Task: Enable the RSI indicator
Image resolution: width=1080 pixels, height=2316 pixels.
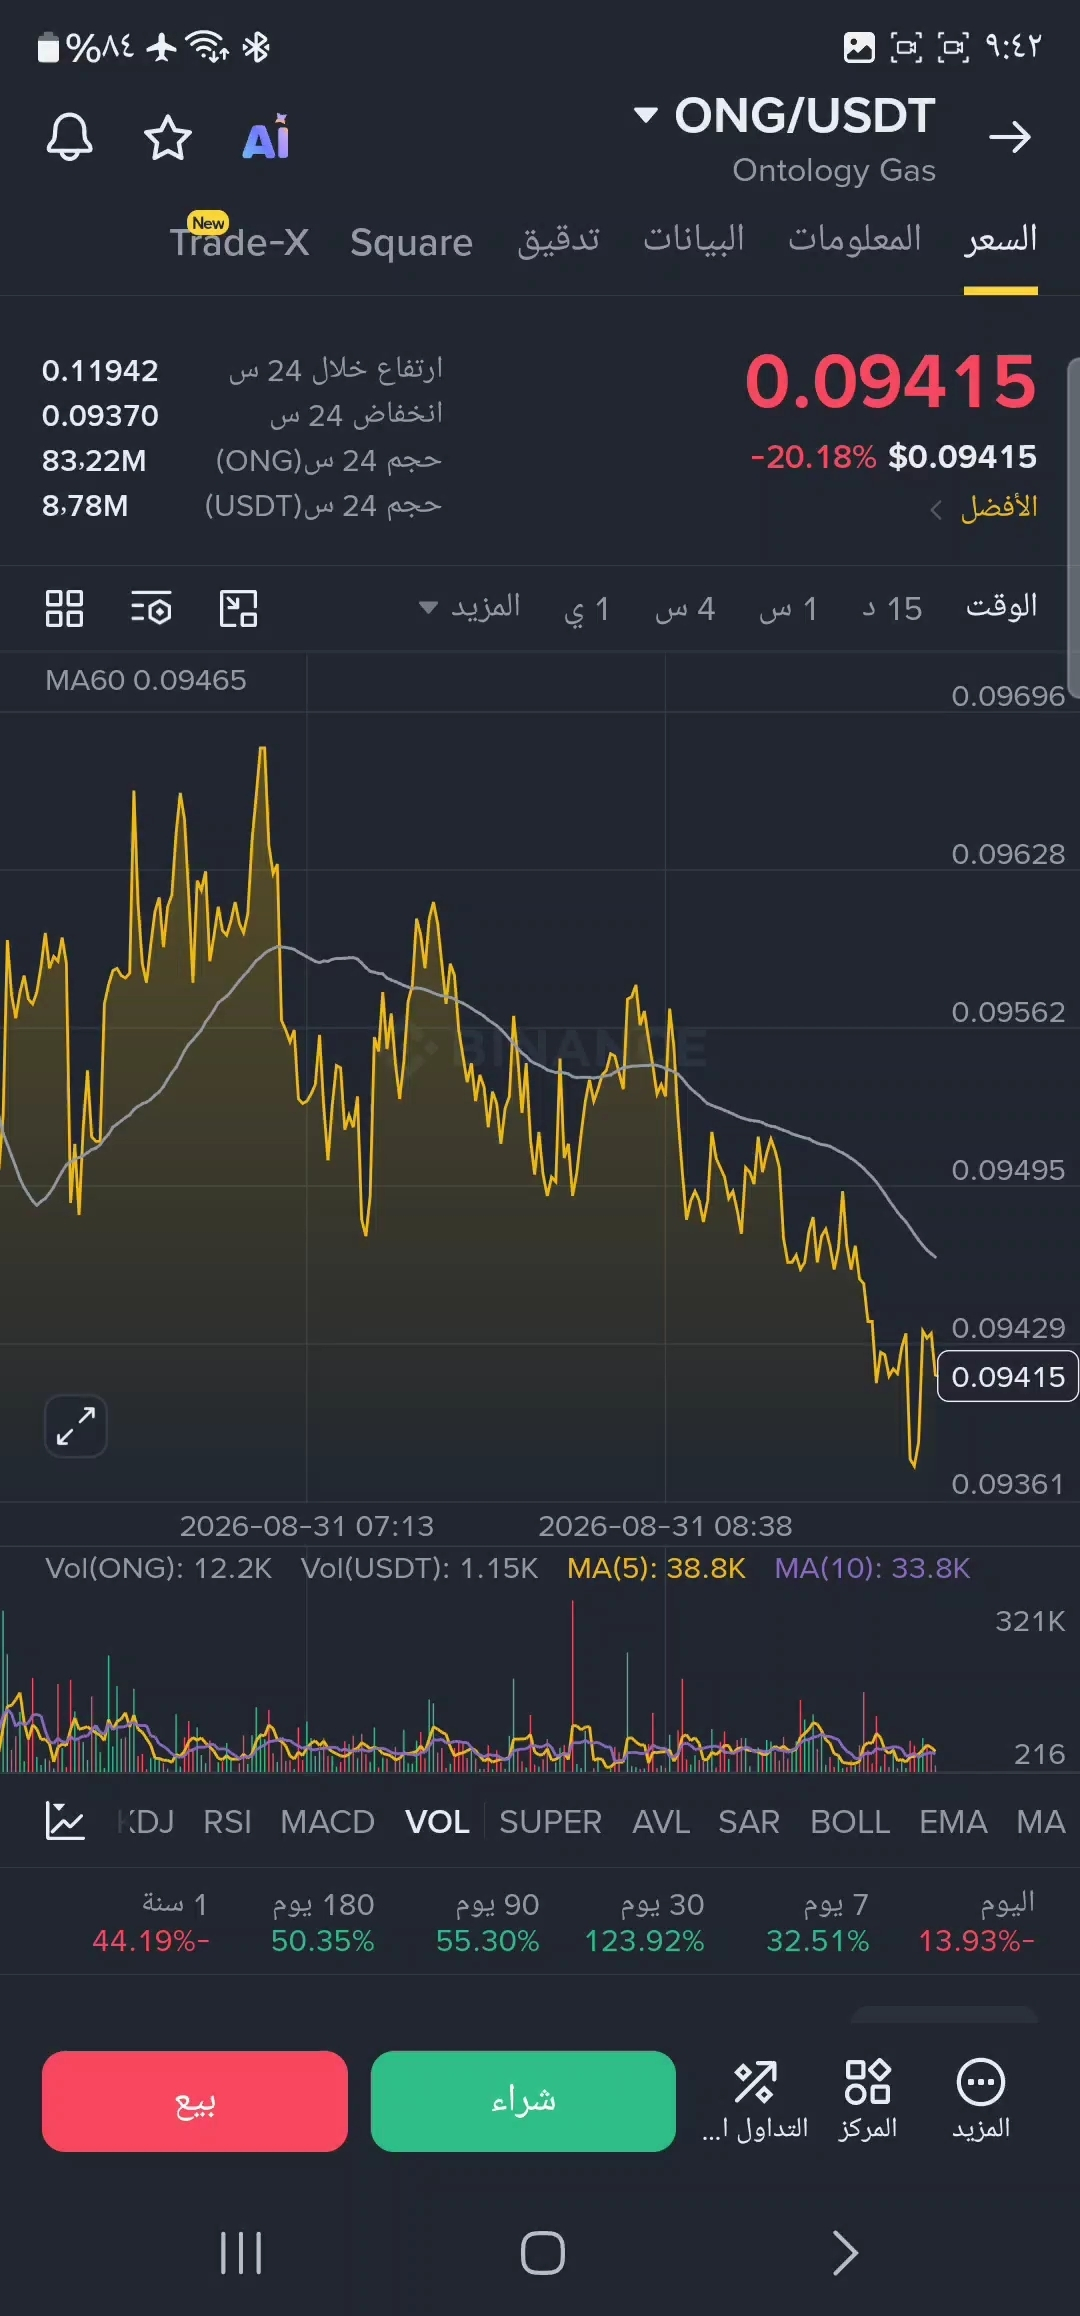Action: point(227,1822)
